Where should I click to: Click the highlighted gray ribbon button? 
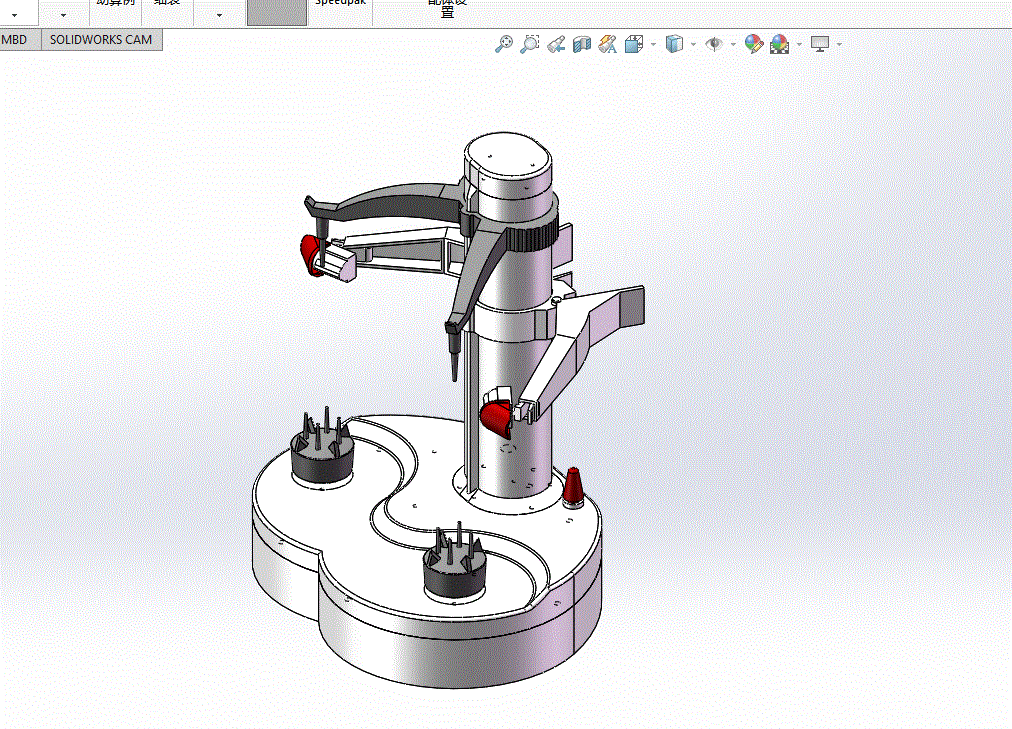point(277,12)
